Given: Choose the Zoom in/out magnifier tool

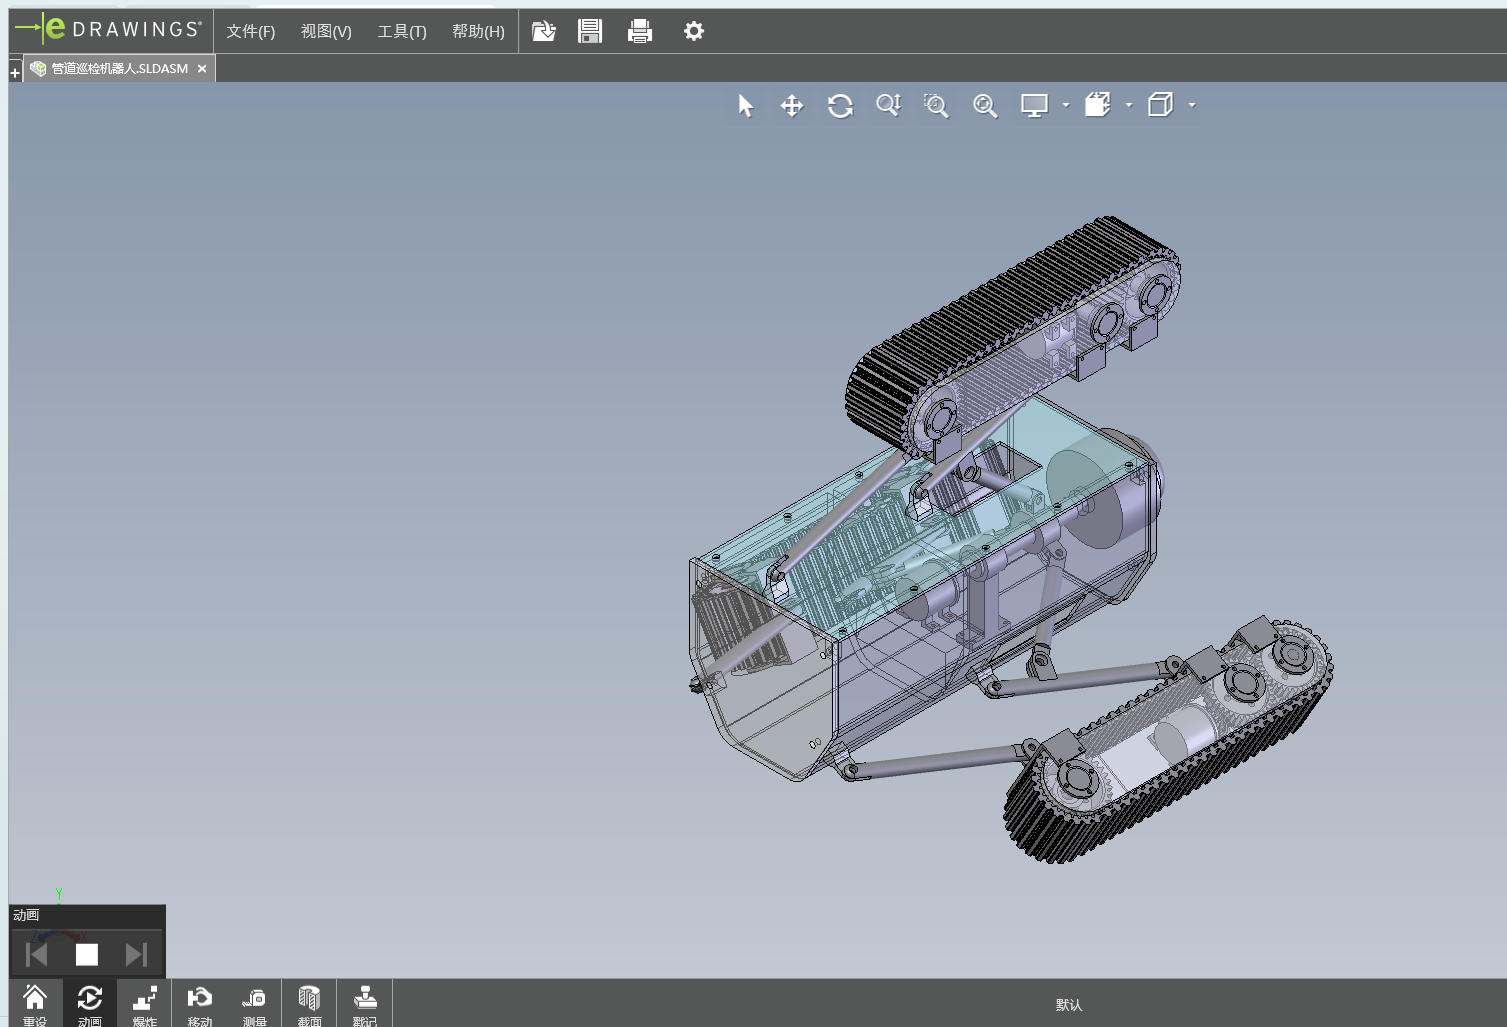Looking at the screenshot, I should [x=888, y=106].
